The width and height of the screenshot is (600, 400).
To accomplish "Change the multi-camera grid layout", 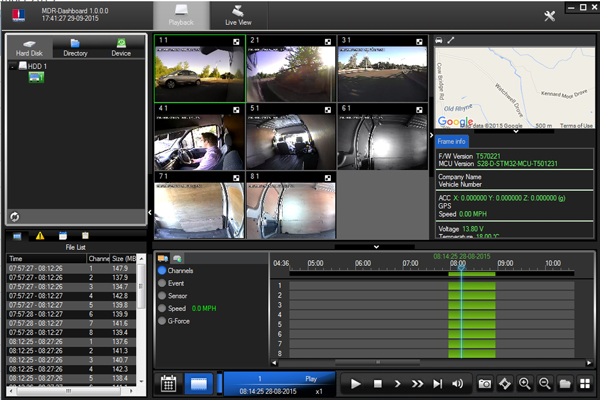I will tap(585, 383).
